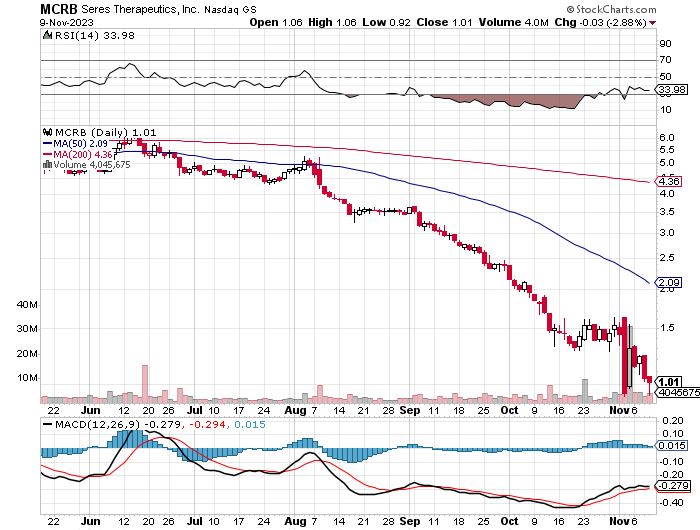The height and width of the screenshot is (530, 700).
Task: Click the Close 1.01 value in header
Action: pos(444,22)
